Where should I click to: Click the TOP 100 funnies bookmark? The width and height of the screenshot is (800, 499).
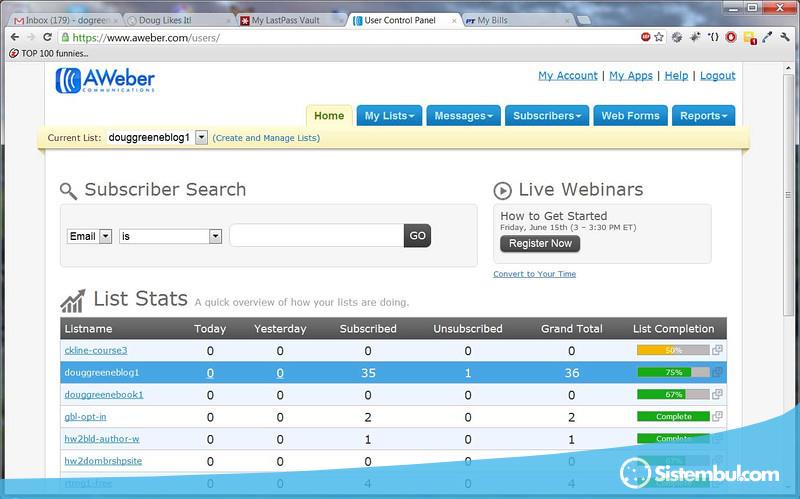[x=49, y=53]
